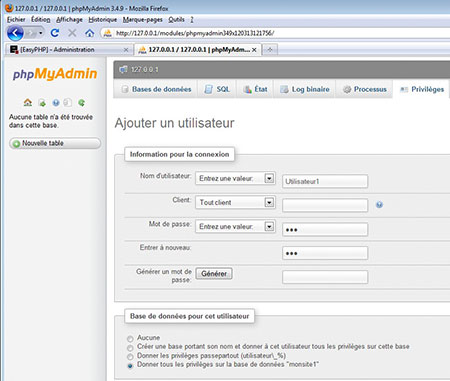Open the Outils menu
Image resolution: width=450 pixels, height=381 pixels.
click(176, 20)
